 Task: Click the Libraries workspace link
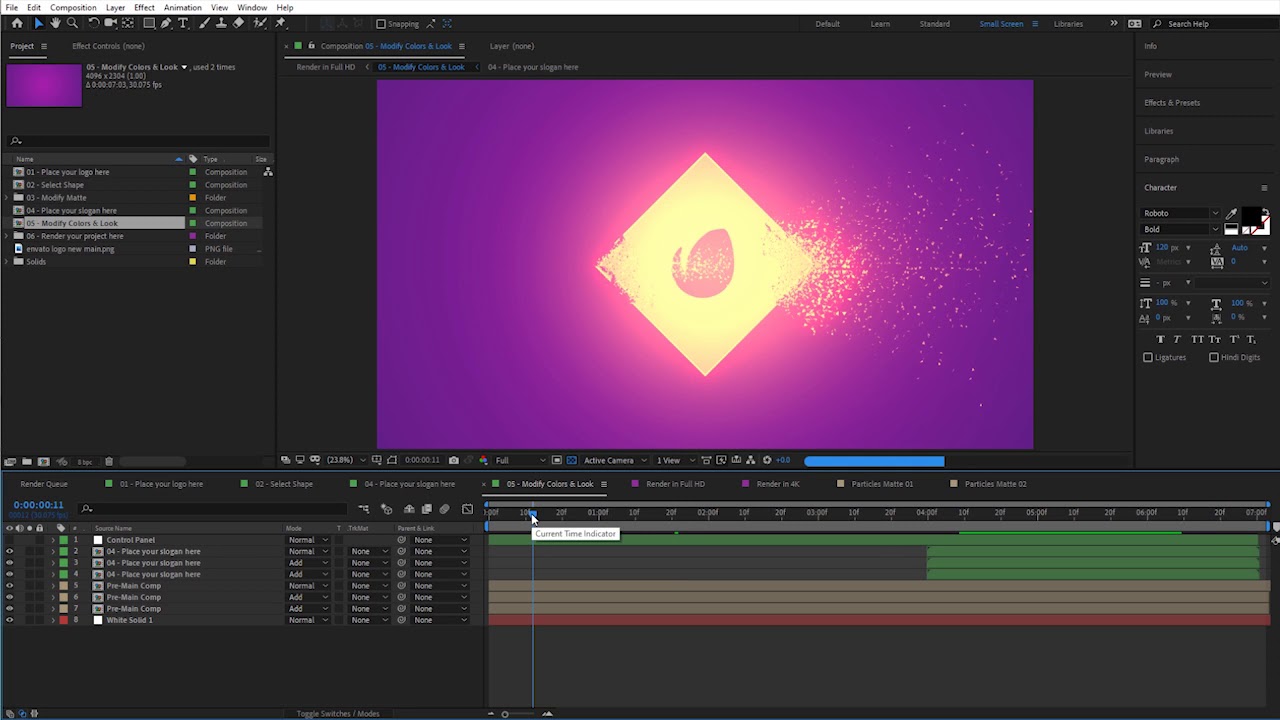(x=1068, y=24)
